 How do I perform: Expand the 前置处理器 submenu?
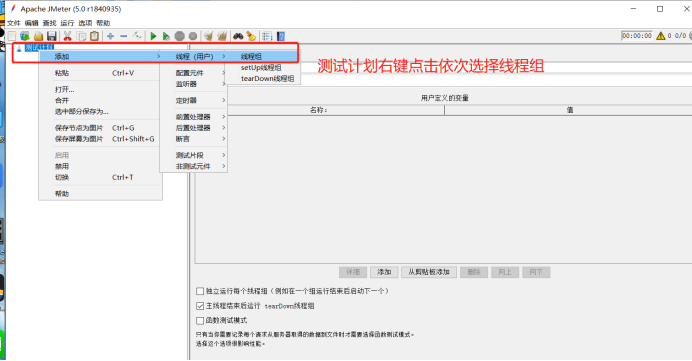194,117
